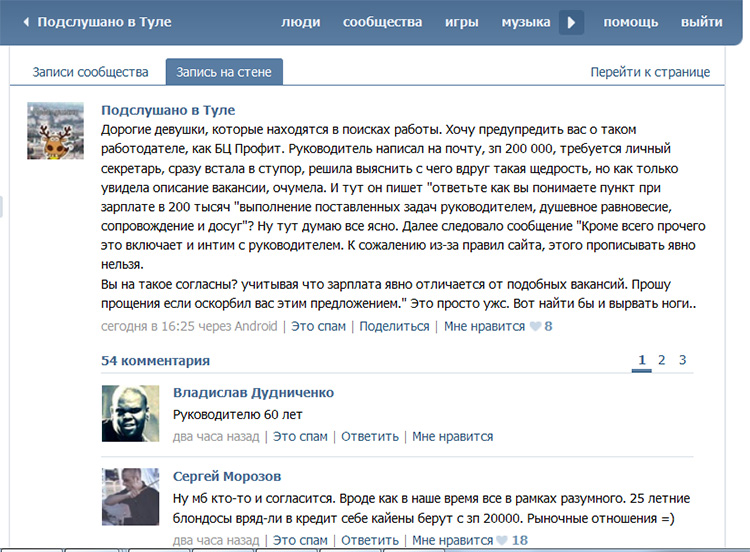Click the heart icon with 8 likes

[x=536, y=326]
